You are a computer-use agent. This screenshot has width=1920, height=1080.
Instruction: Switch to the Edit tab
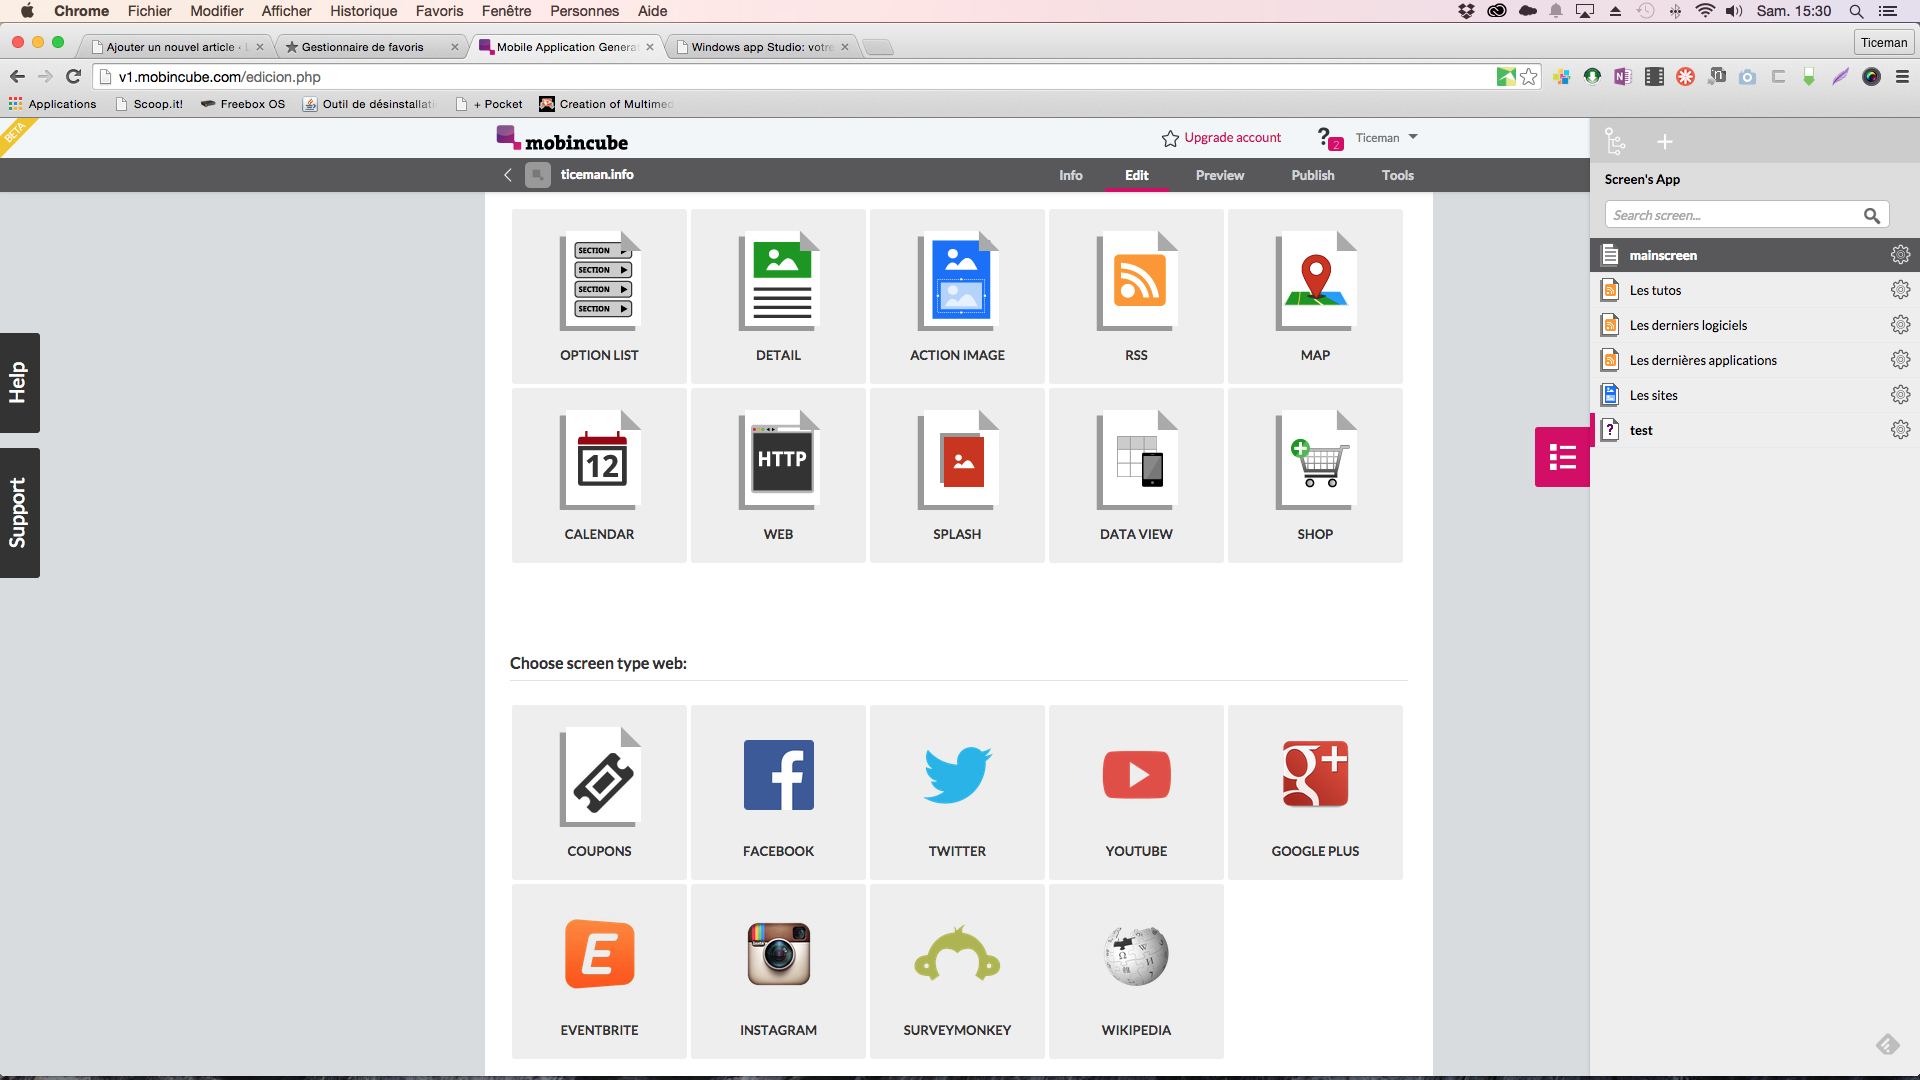click(x=1137, y=175)
